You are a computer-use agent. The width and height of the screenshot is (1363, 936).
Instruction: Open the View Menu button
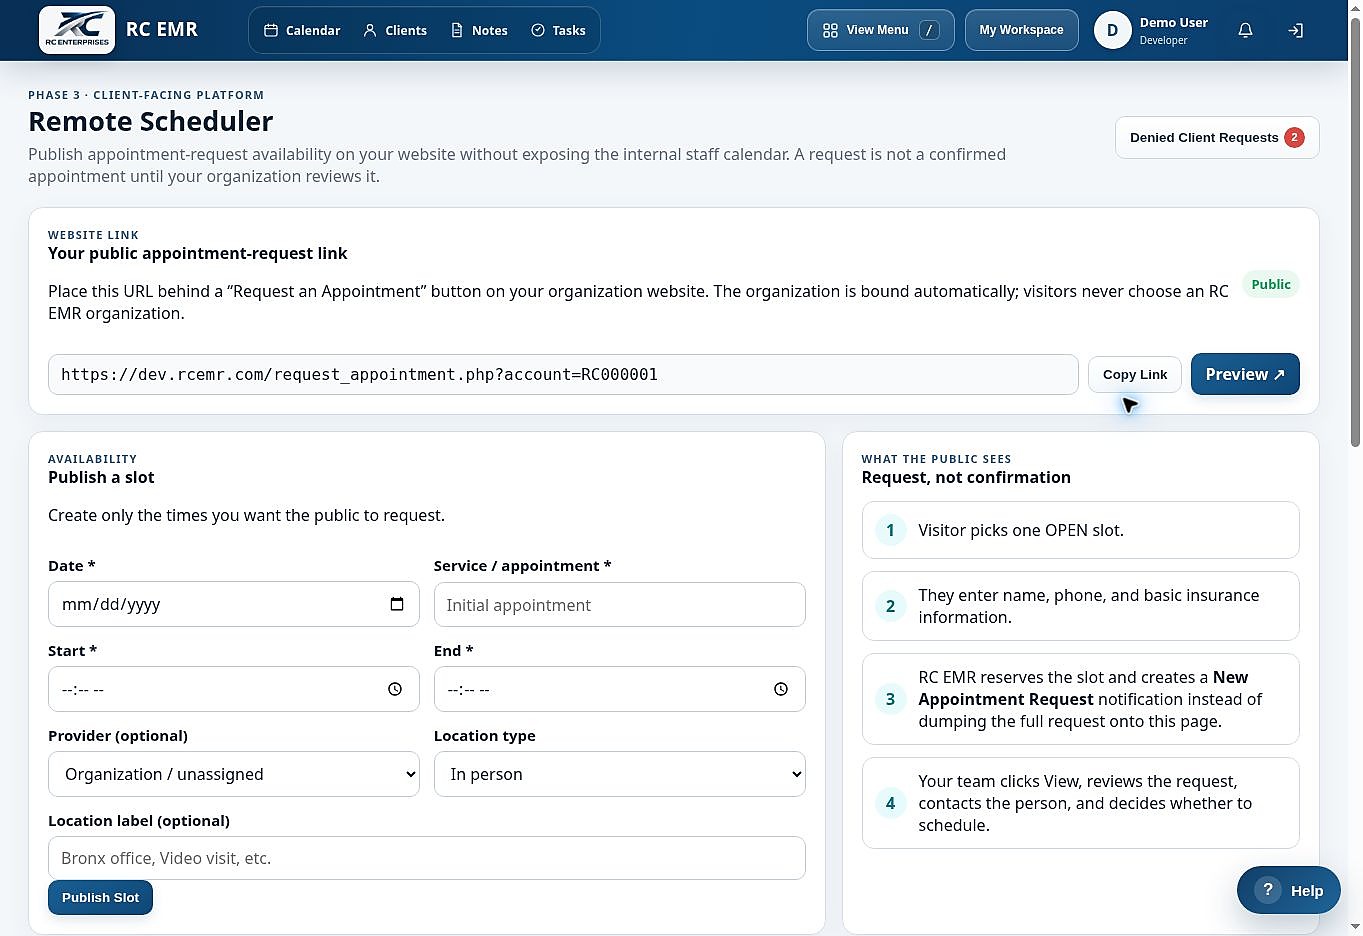pyautogui.click(x=880, y=30)
